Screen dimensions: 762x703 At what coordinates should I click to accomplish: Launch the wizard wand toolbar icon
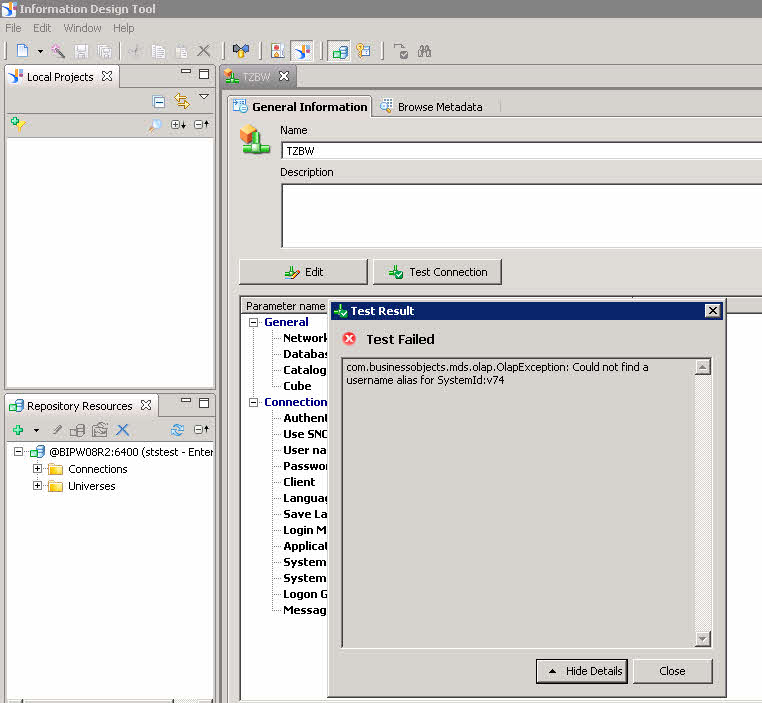pos(58,51)
